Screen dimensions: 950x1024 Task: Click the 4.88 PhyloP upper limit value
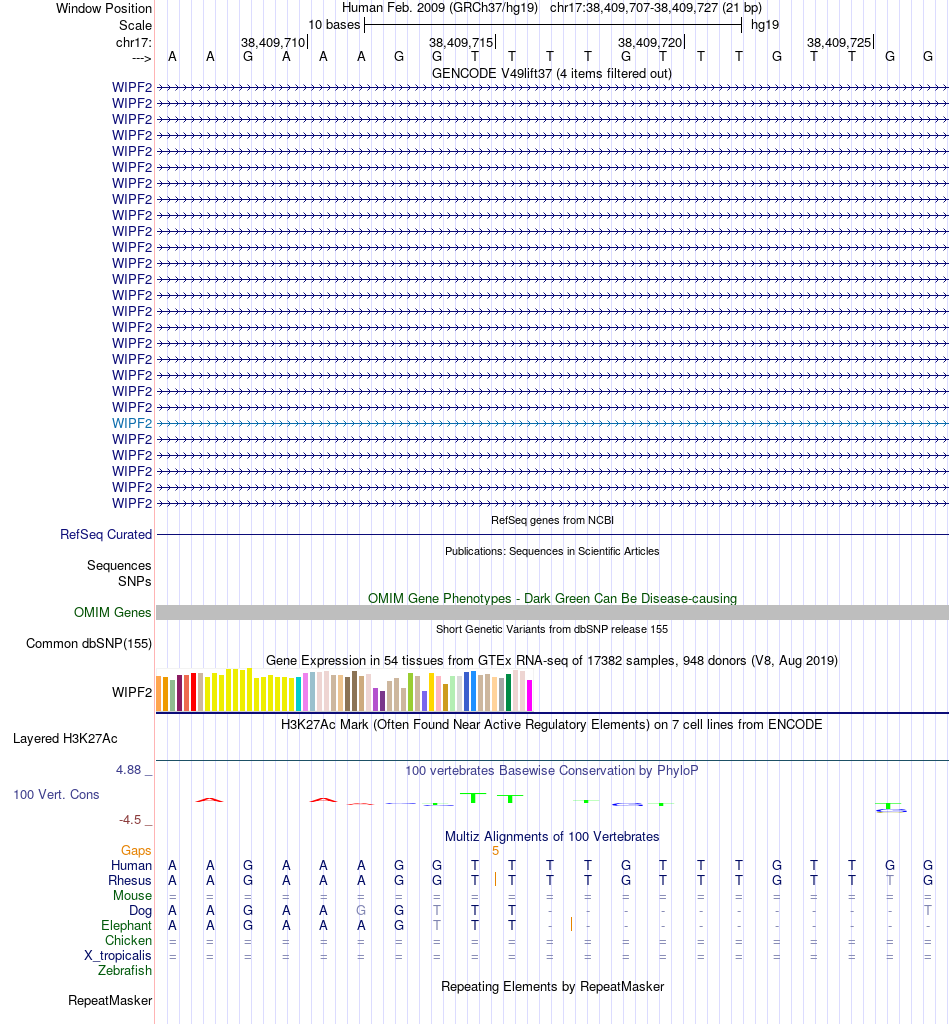pyautogui.click(x=129, y=770)
